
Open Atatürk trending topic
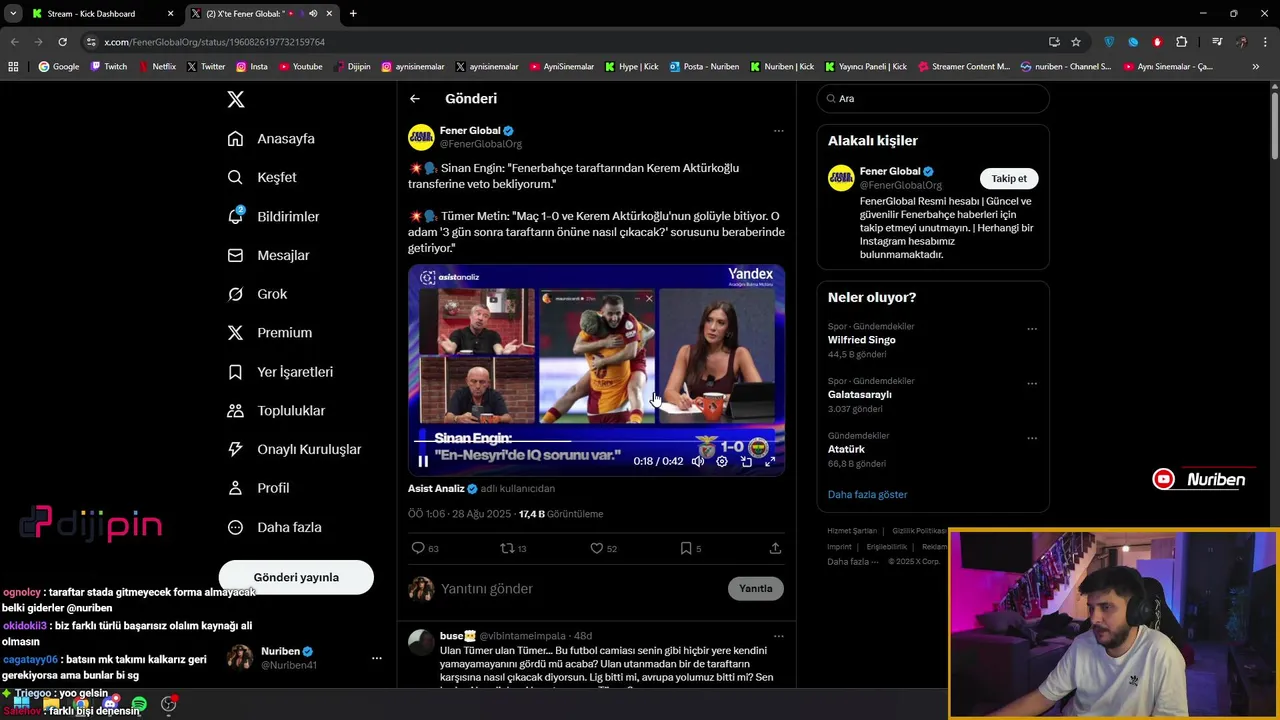tap(846, 449)
